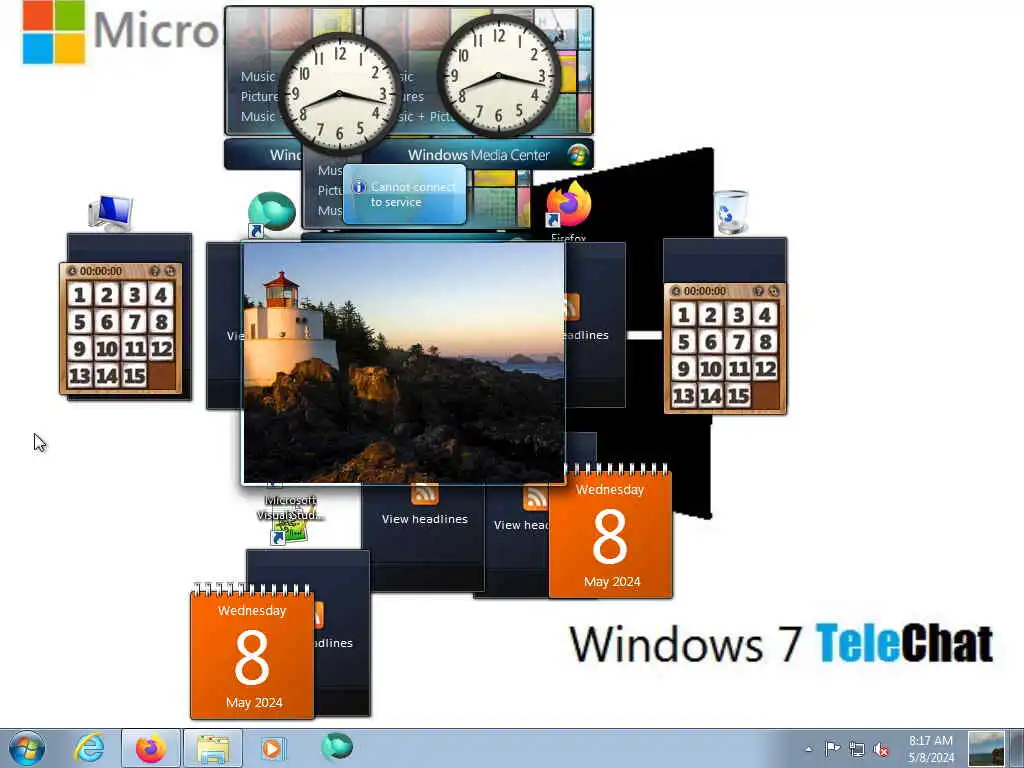This screenshot has height=768, width=1024.
Task: Open the Windows Media Center gadget label
Action: coord(479,155)
